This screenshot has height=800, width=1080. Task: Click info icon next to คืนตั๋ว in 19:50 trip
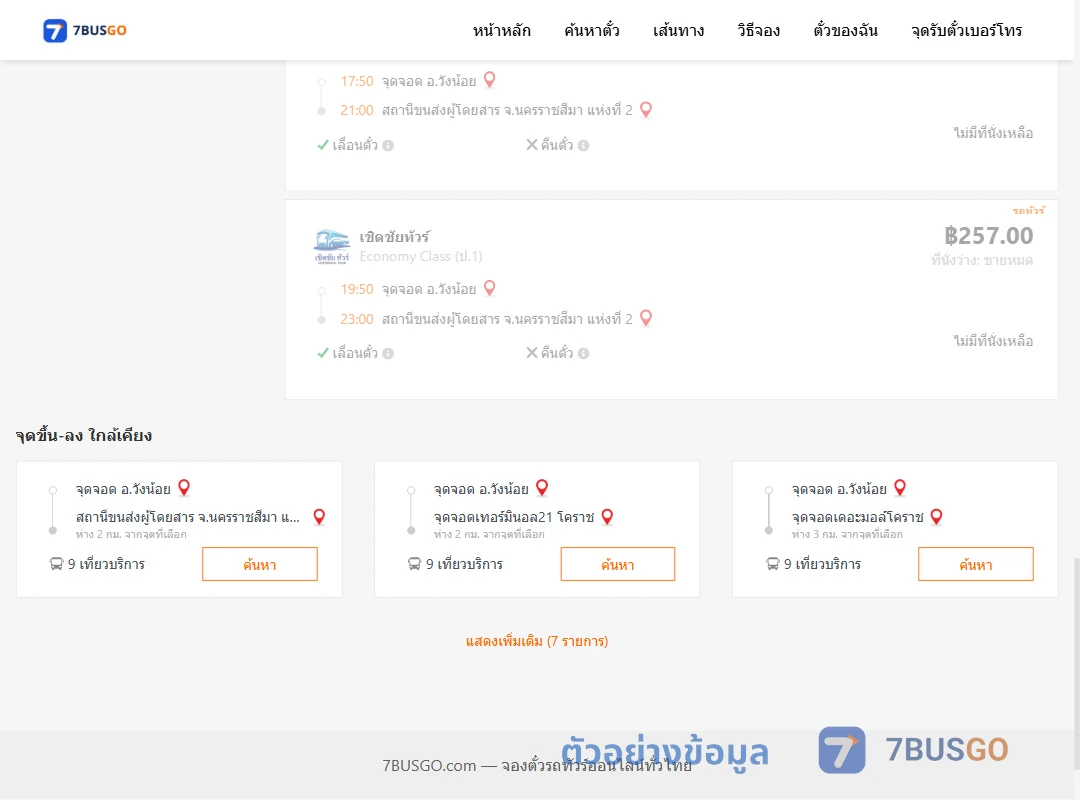coord(583,353)
